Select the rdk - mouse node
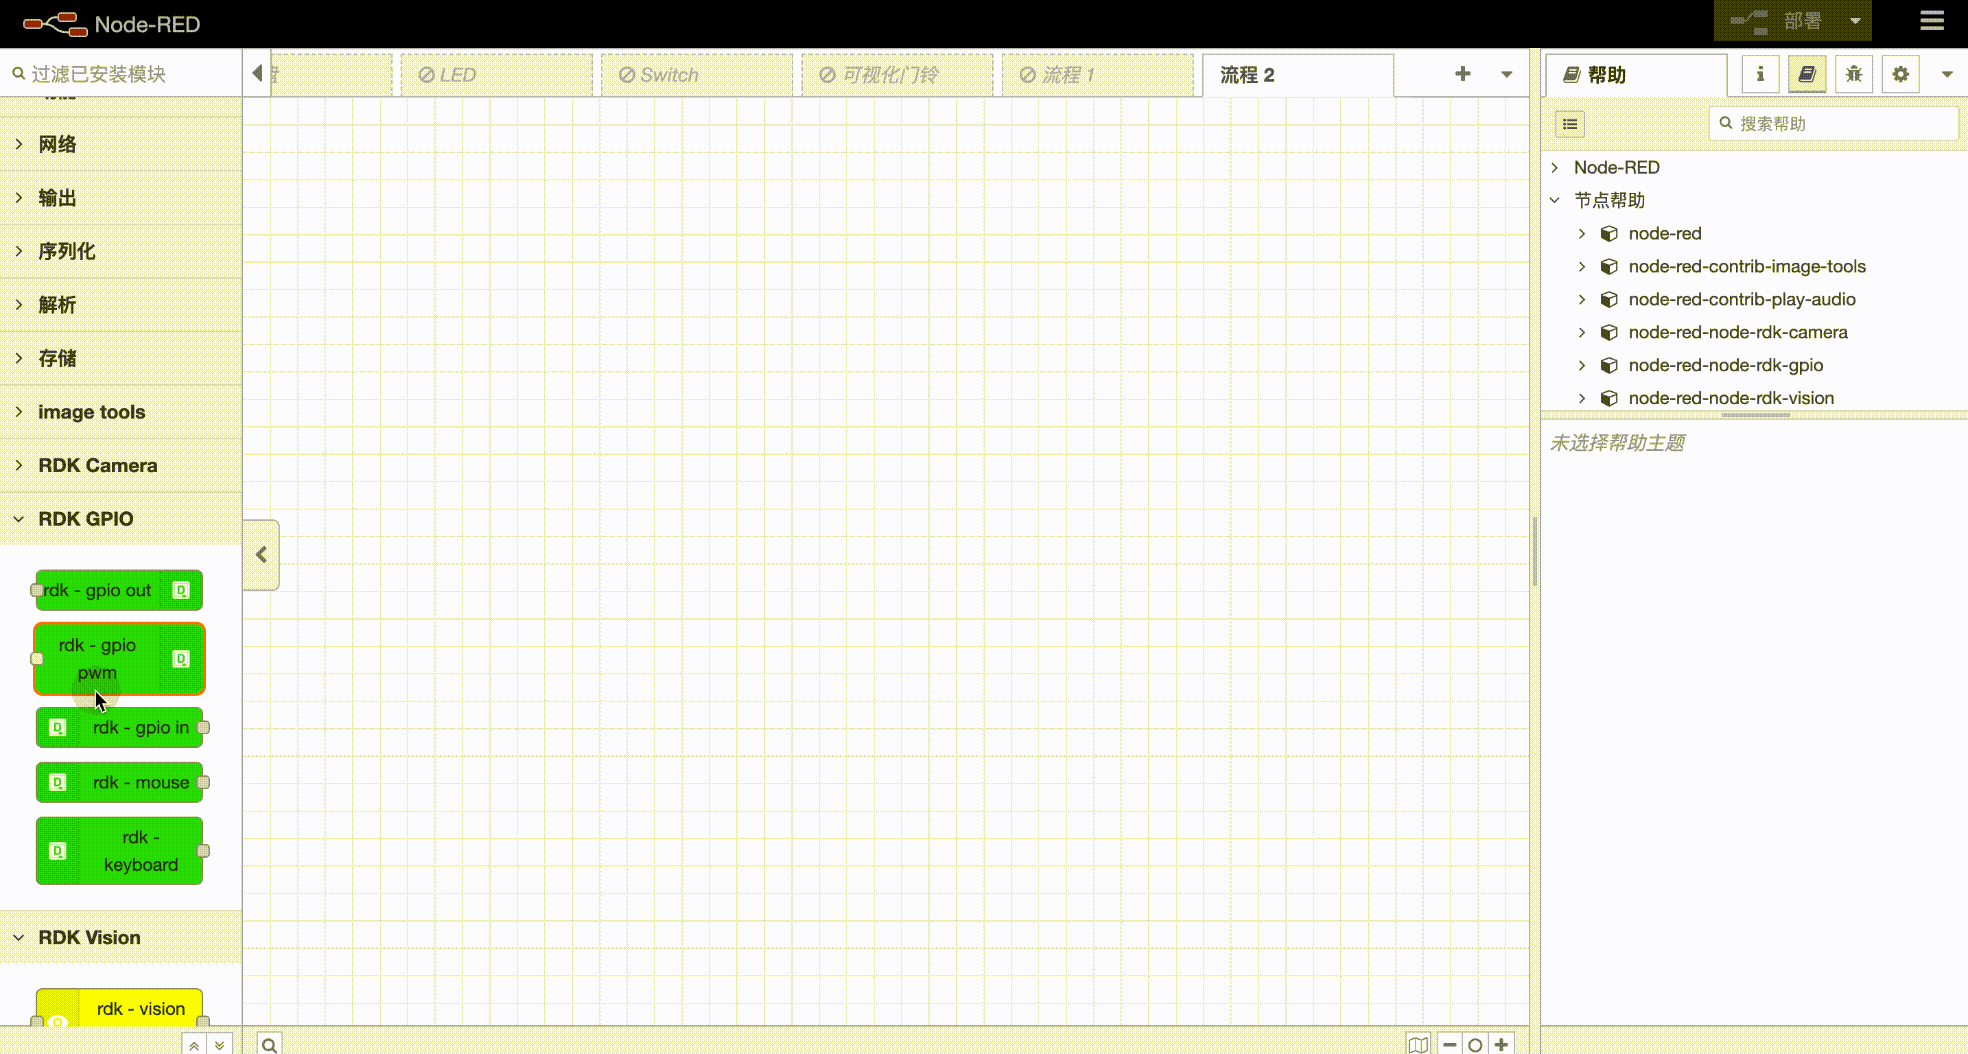 click(119, 783)
